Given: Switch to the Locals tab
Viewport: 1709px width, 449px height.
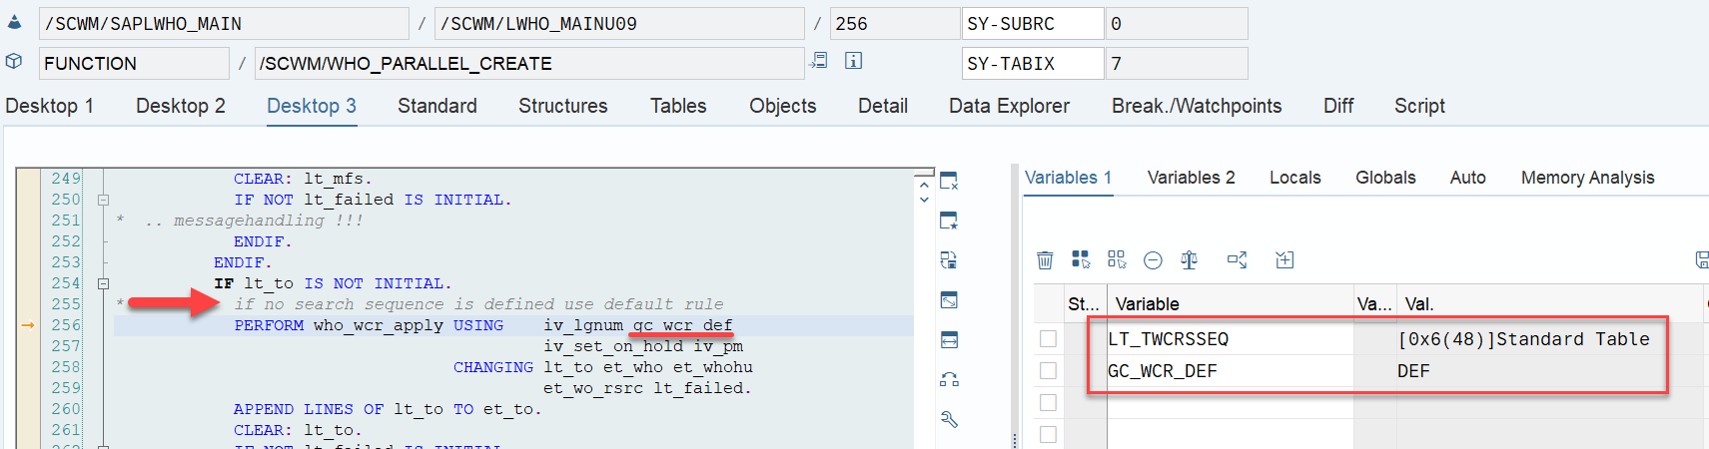Looking at the screenshot, I should [x=1295, y=178].
